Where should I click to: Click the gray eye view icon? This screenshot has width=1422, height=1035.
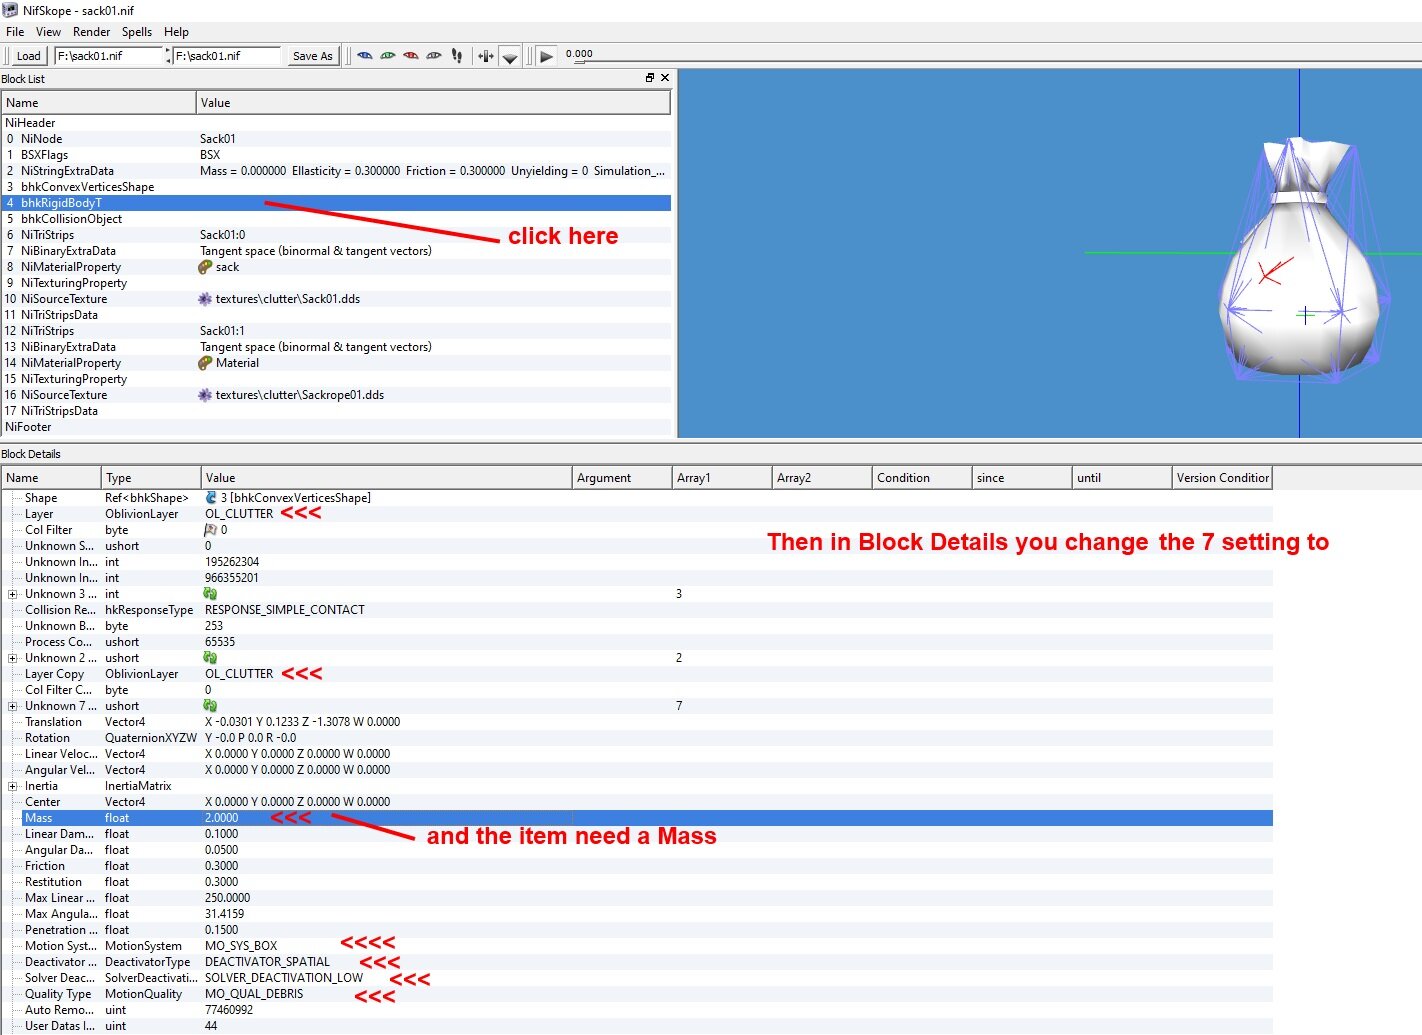[434, 56]
